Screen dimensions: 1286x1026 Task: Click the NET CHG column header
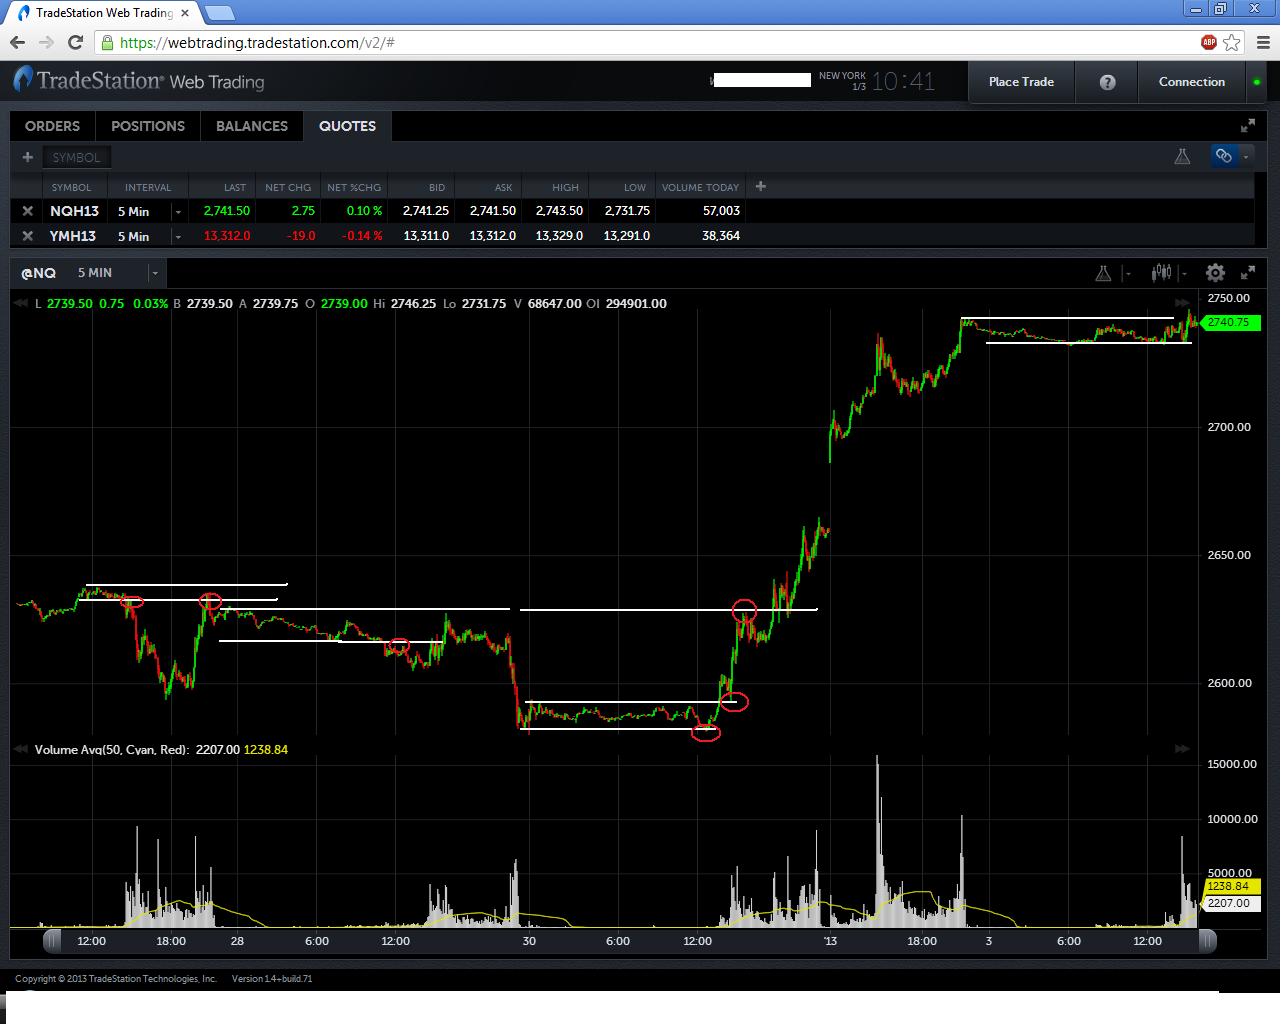(288, 187)
